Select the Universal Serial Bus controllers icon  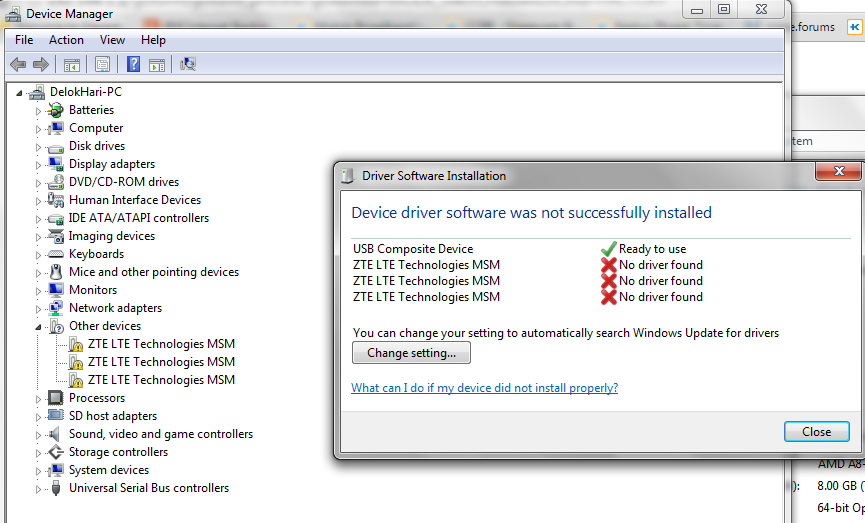tap(55, 488)
